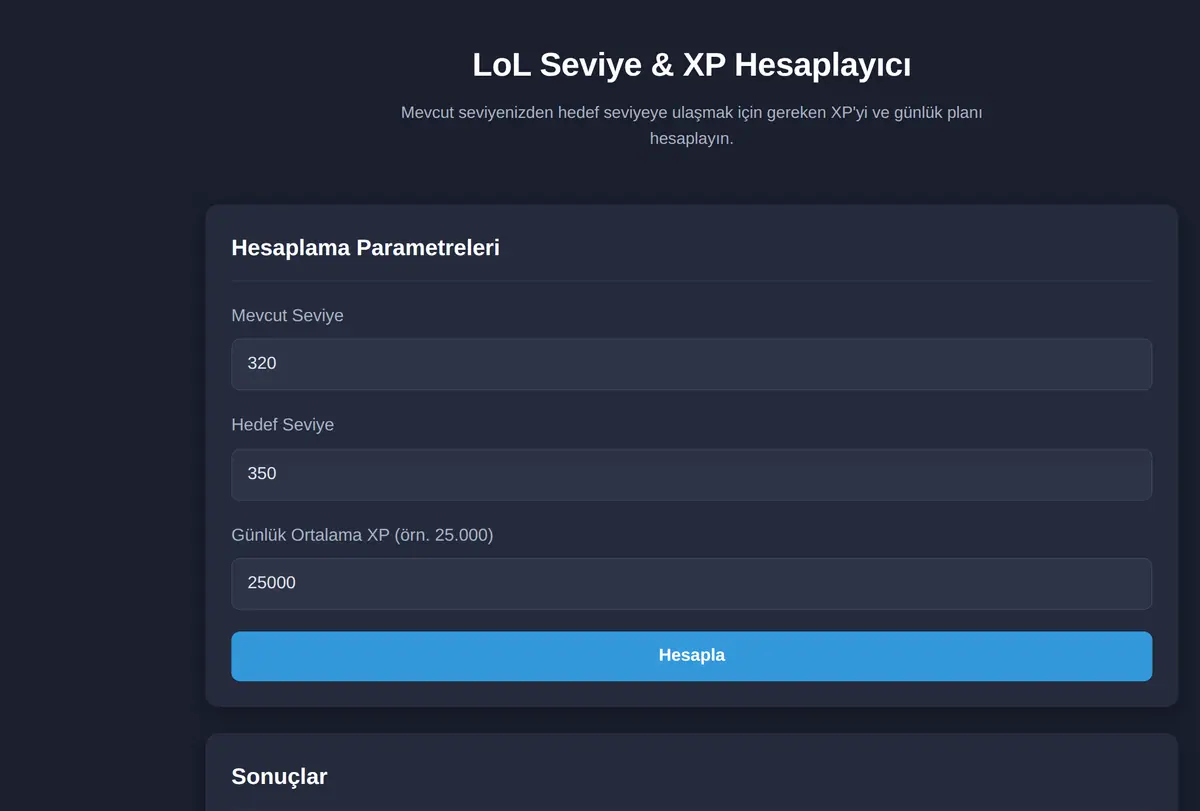Click the 'Mevcut Seviye' label
The height and width of the screenshot is (811, 1200).
pyautogui.click(x=287, y=315)
